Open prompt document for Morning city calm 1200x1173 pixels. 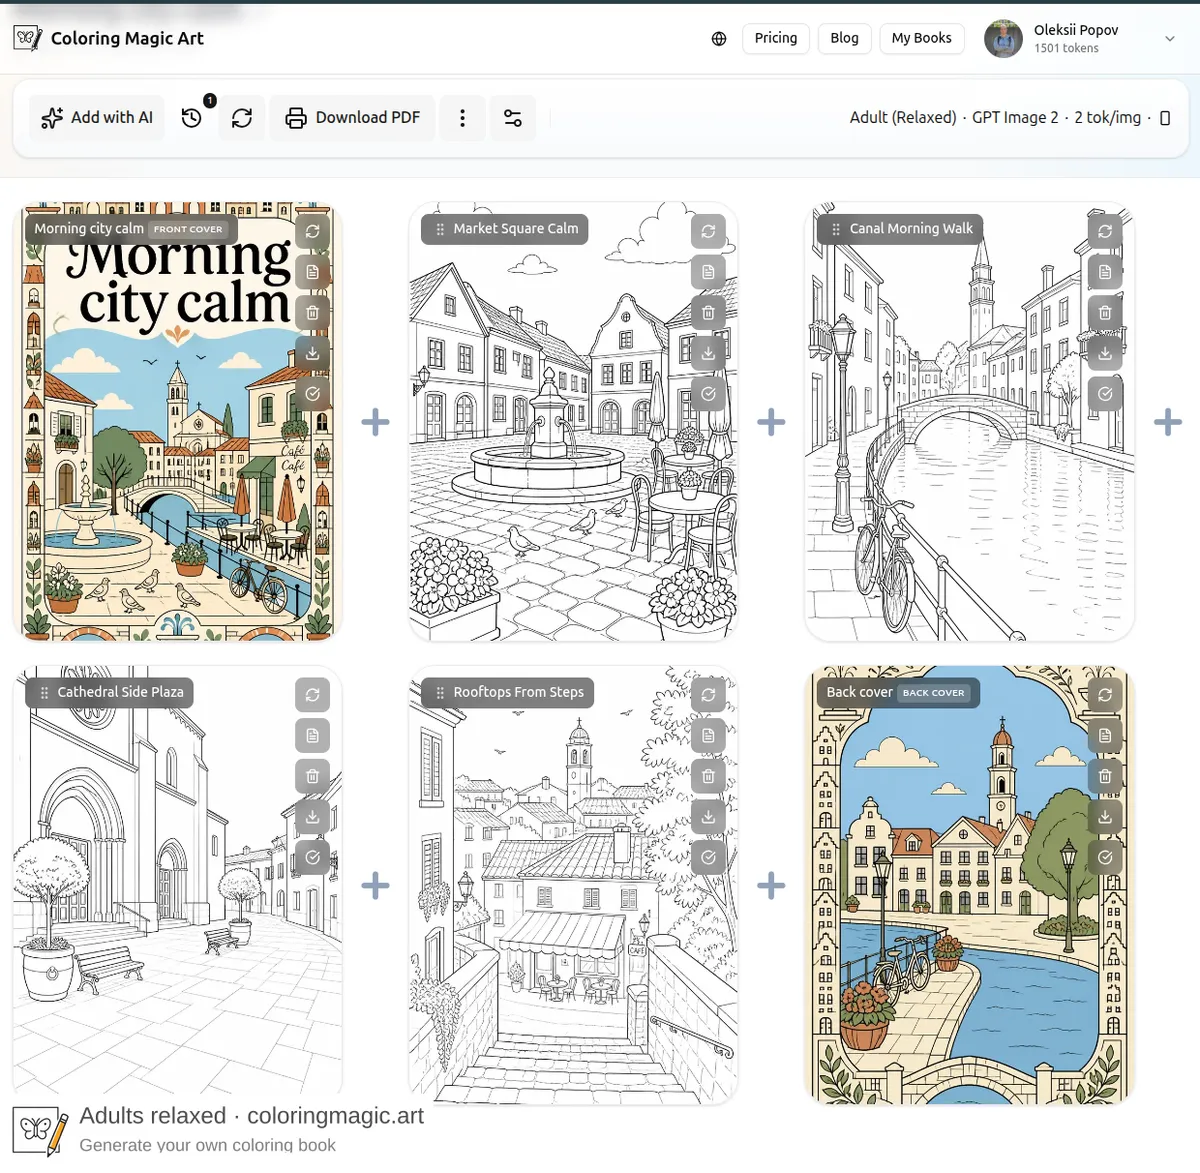click(313, 272)
